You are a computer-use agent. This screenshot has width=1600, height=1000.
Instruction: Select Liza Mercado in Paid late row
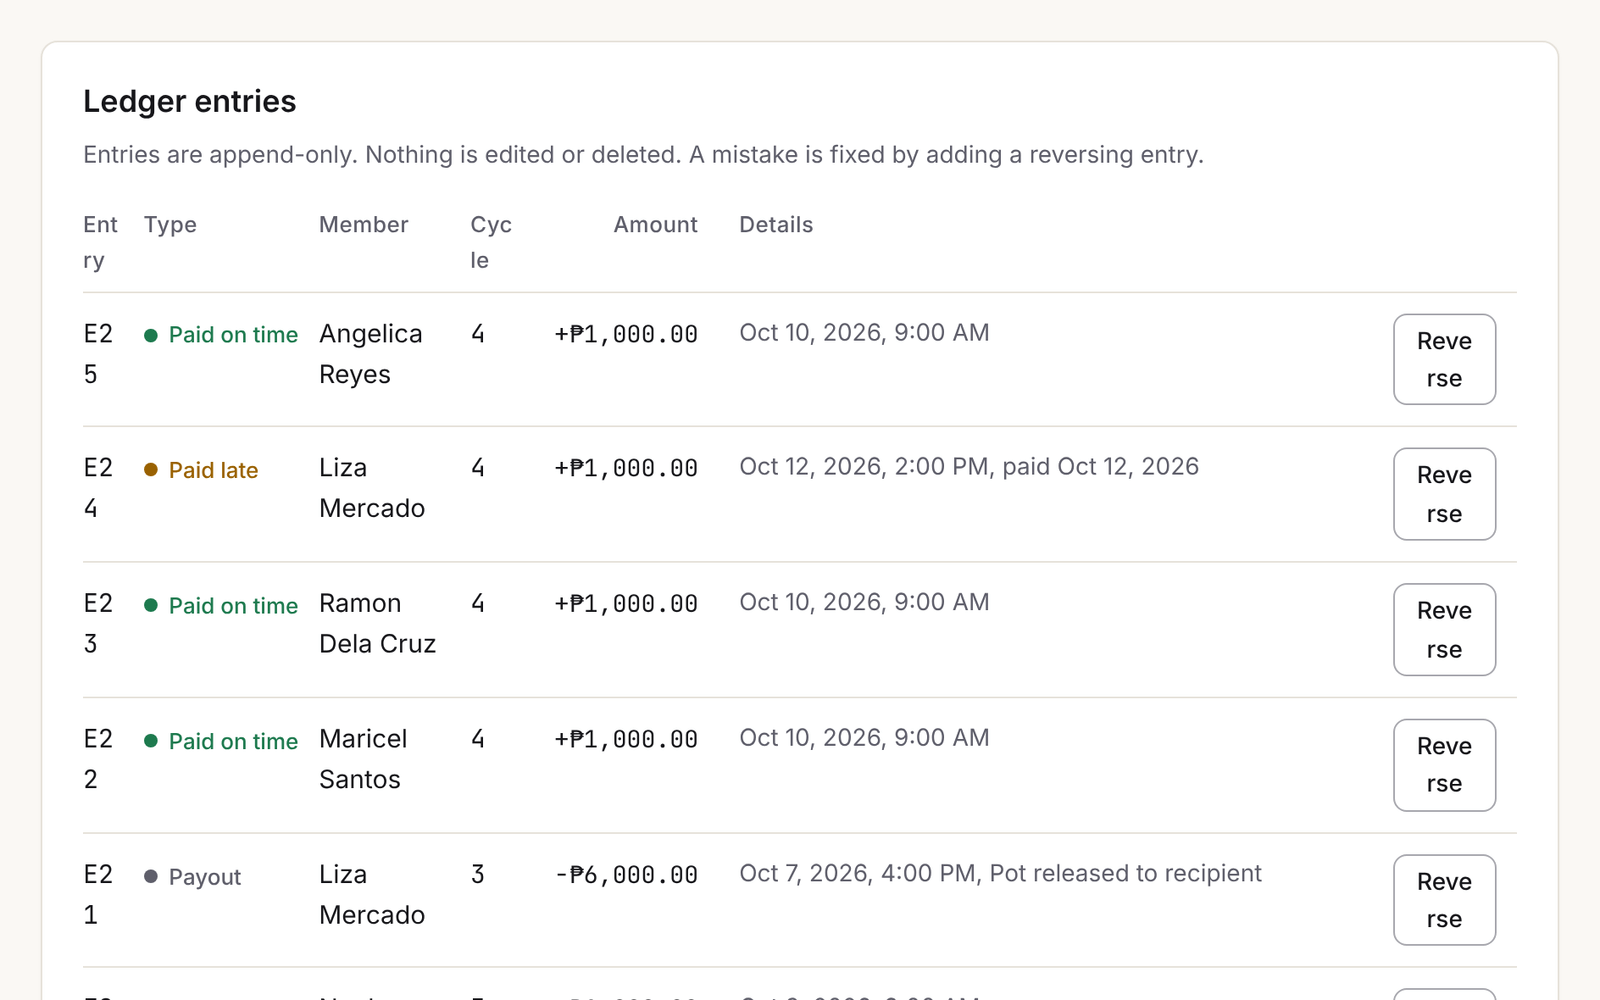372,488
